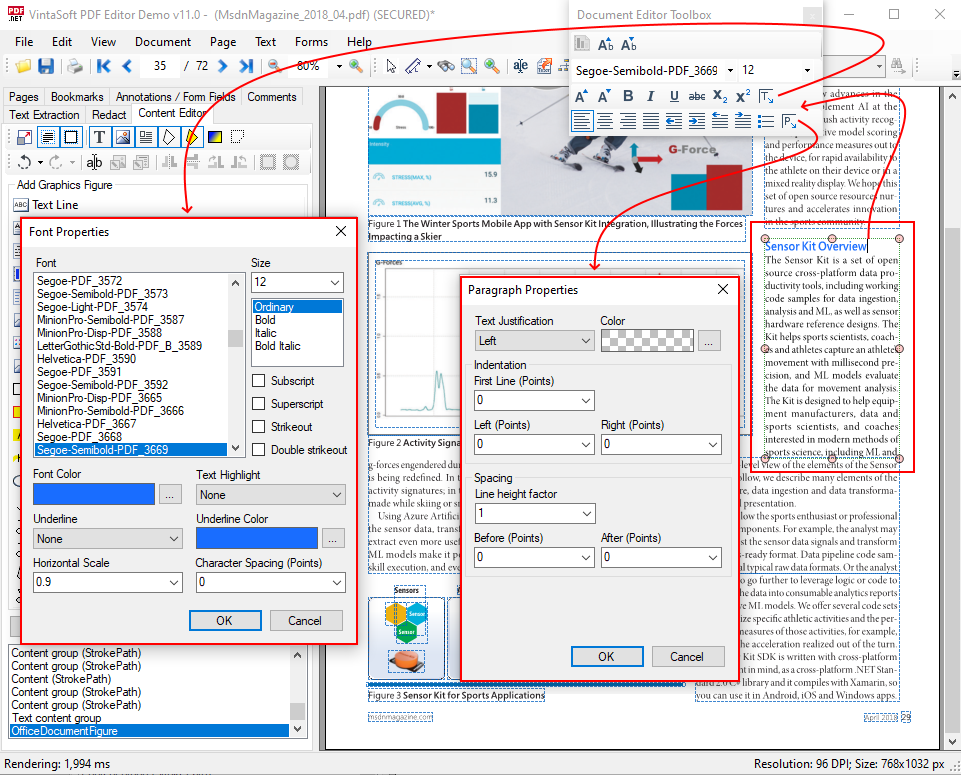Add a text box with the T tool
961x775 pixels.
(99, 137)
